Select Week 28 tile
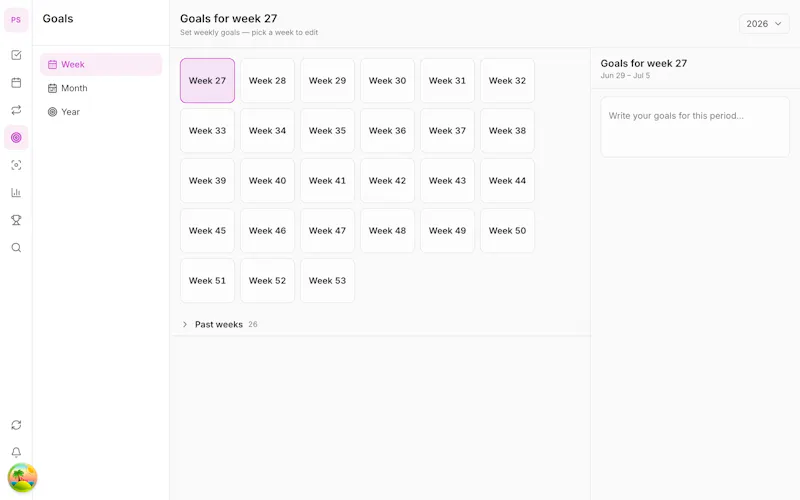 pyautogui.click(x=267, y=81)
